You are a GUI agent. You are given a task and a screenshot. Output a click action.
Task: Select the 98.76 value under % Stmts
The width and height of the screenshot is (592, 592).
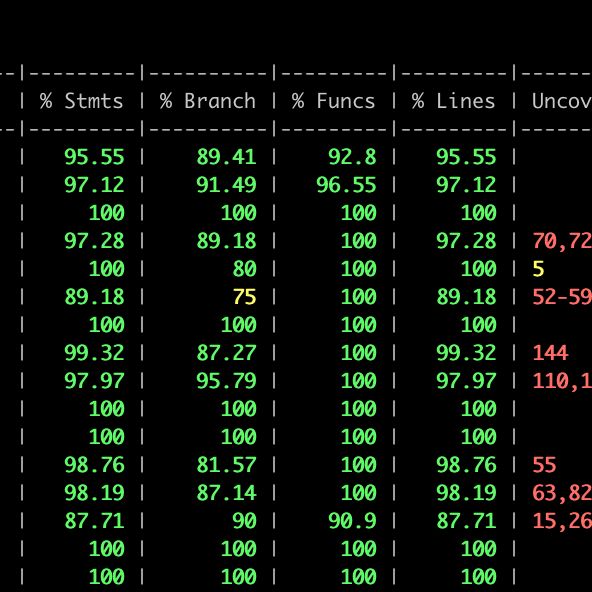pos(94,464)
